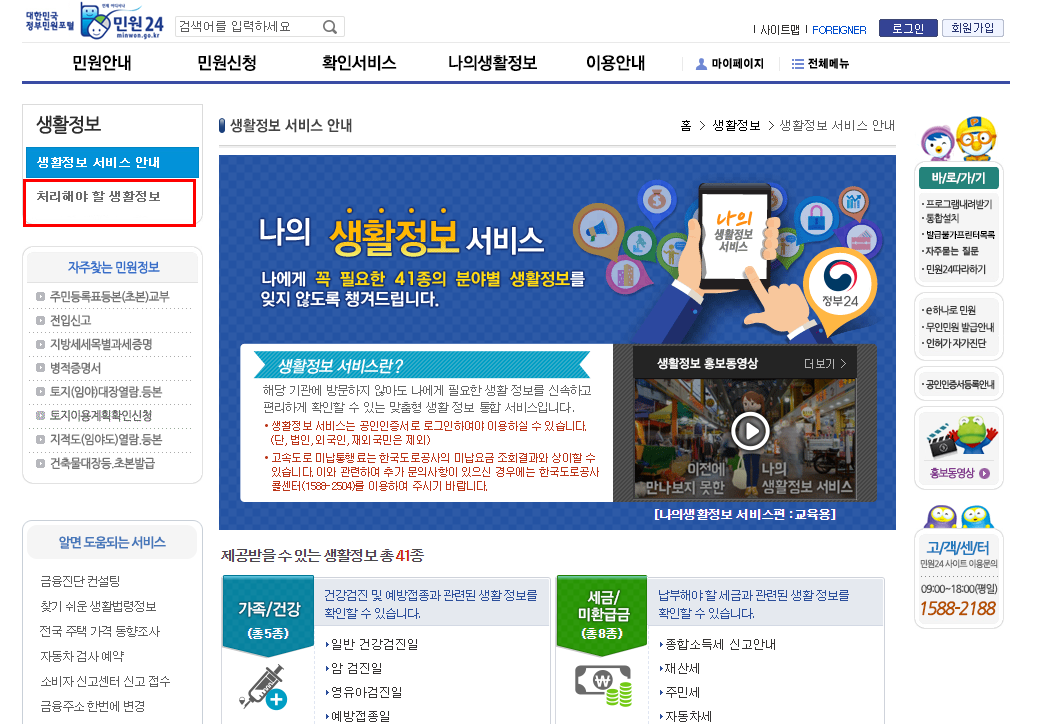Open 소비자 신고센터 신고 접수 link
This screenshot has width=1045, height=724.
[x=105, y=681]
